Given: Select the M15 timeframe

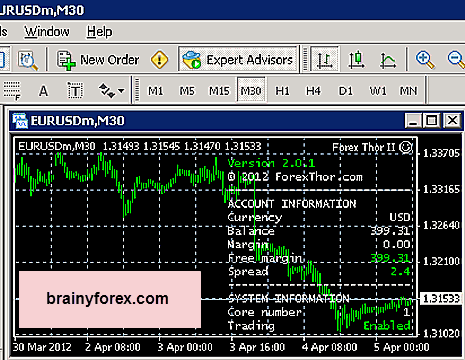Looking at the screenshot, I should pyautogui.click(x=219, y=91).
